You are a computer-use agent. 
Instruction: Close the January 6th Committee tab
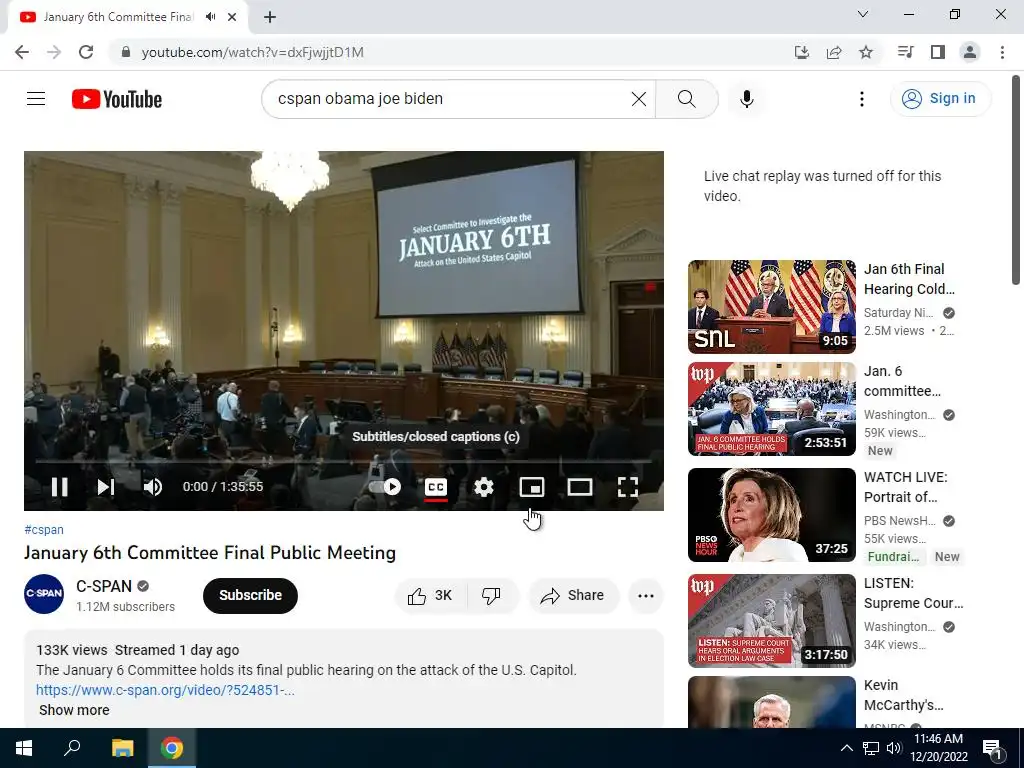pyautogui.click(x=232, y=17)
